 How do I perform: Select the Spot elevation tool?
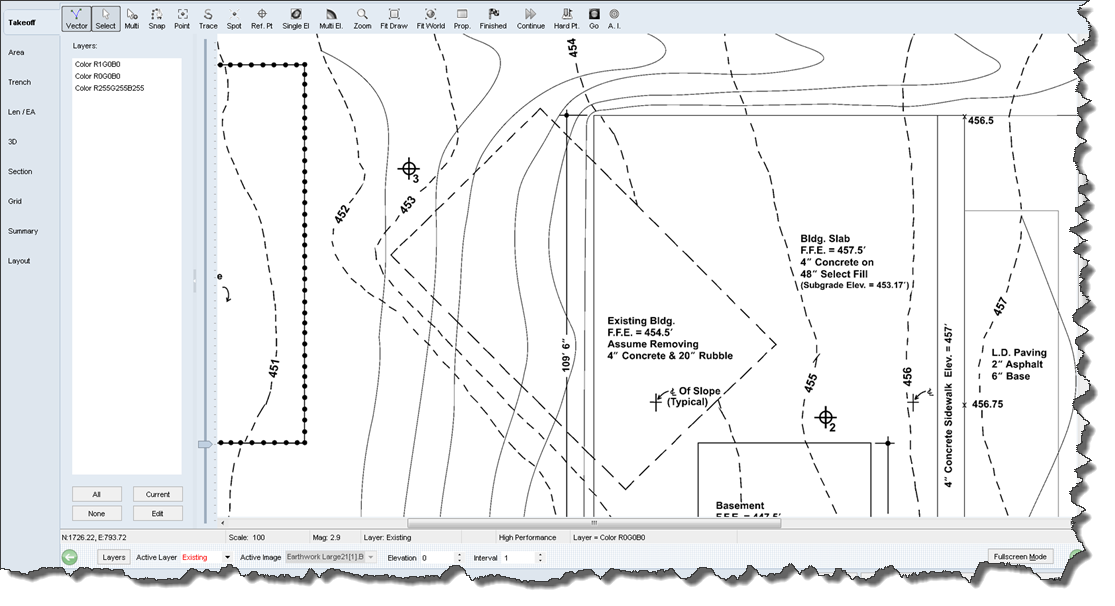234,18
